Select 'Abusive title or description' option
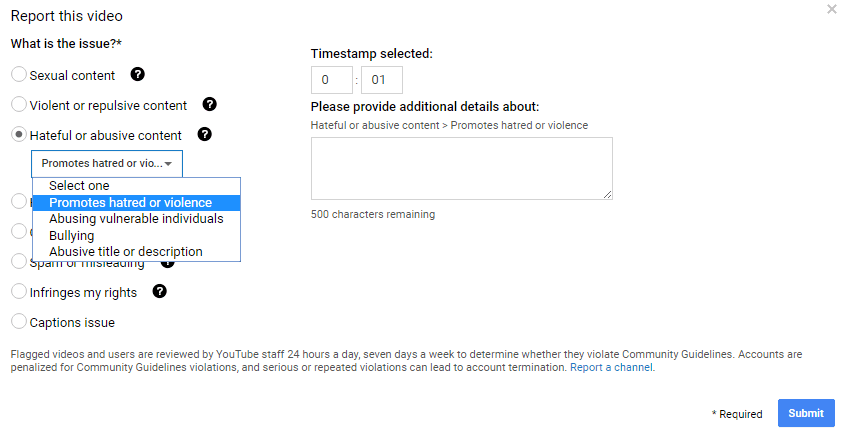This screenshot has height=434, width=846. tap(126, 252)
